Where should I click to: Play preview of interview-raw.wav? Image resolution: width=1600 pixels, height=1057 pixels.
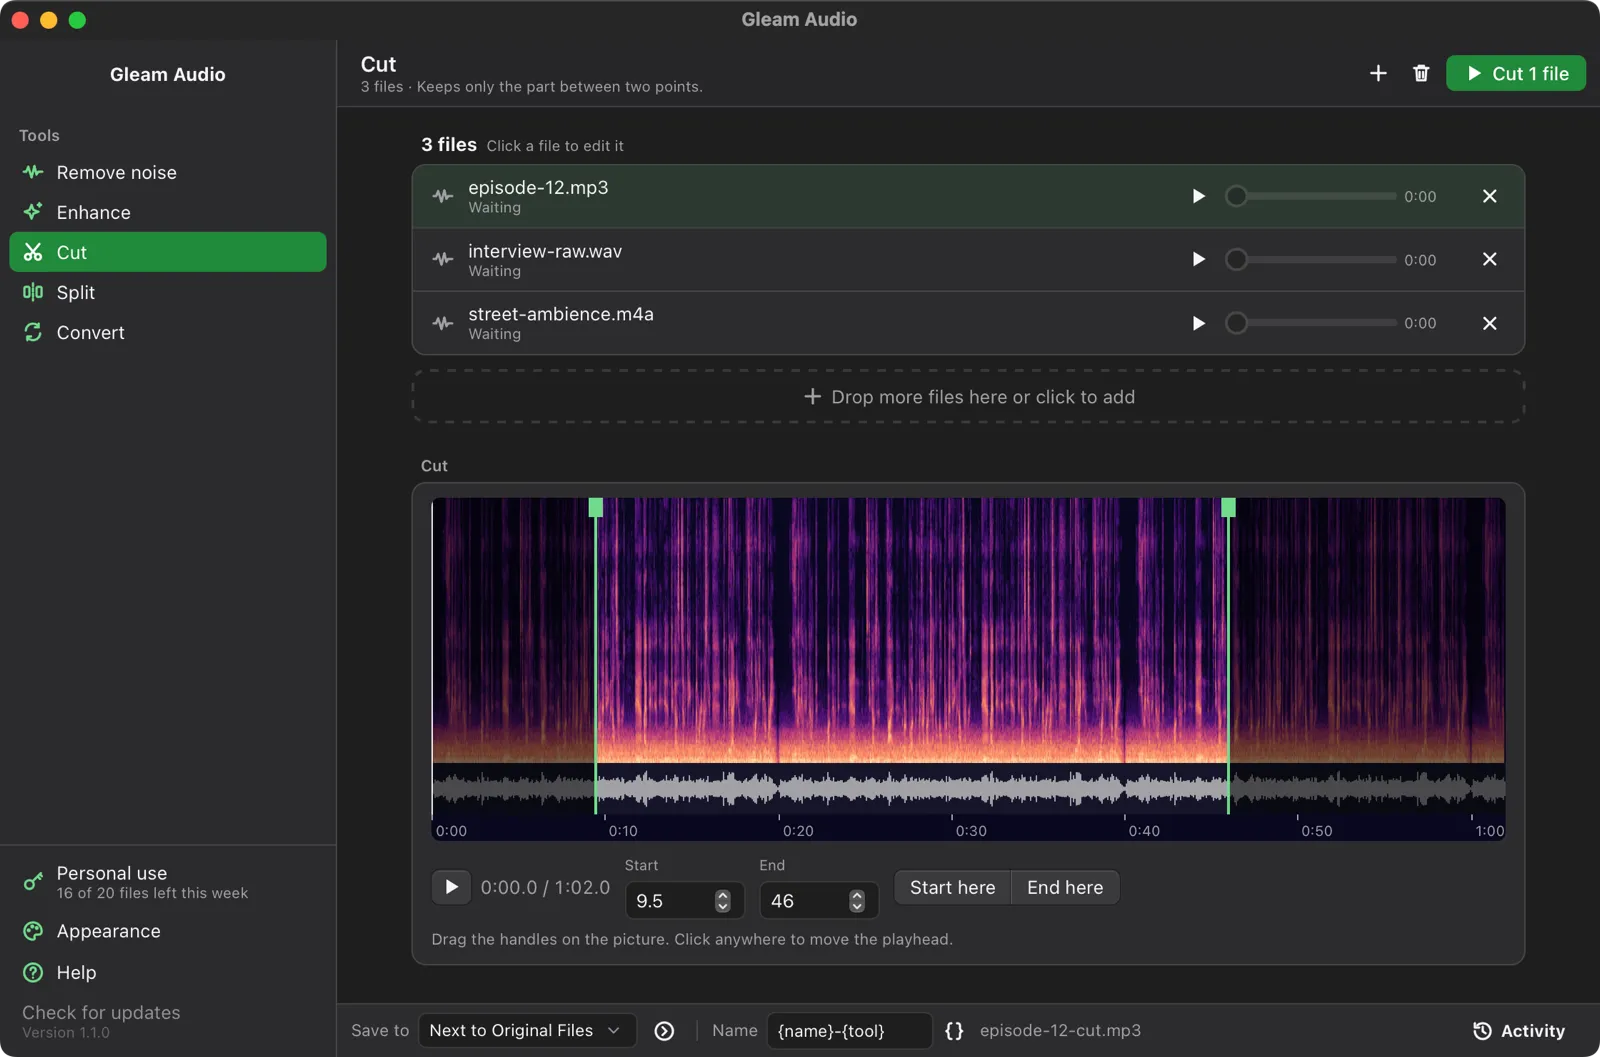(x=1198, y=259)
